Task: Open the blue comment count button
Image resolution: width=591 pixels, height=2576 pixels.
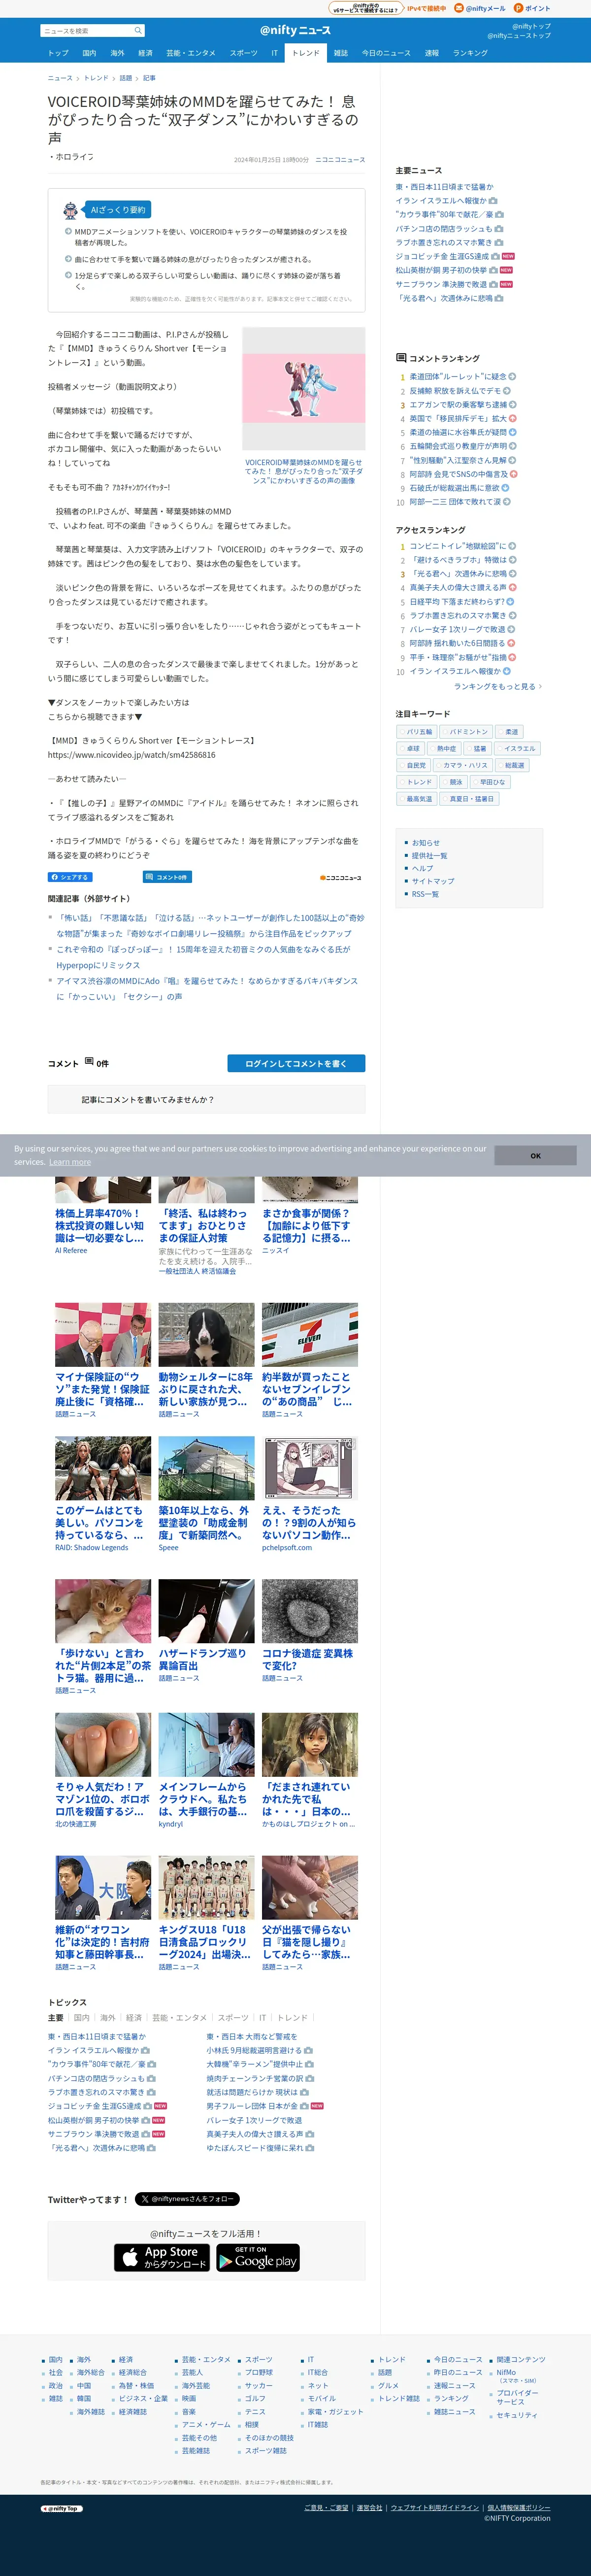Action: [x=167, y=877]
